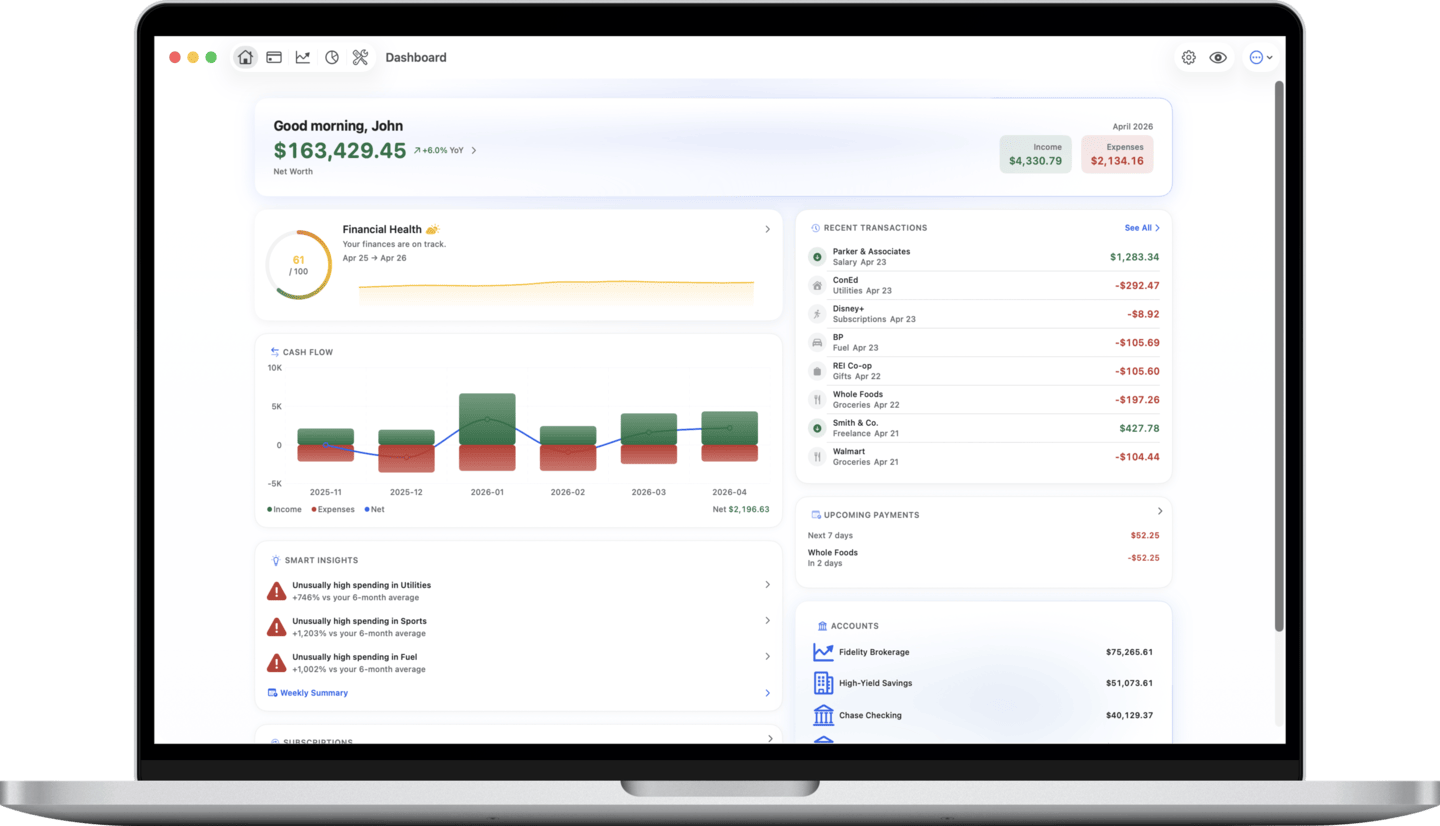Screen dimensions: 1440x826
Task: Select Next 7 days $52.25 row
Action: [983, 535]
